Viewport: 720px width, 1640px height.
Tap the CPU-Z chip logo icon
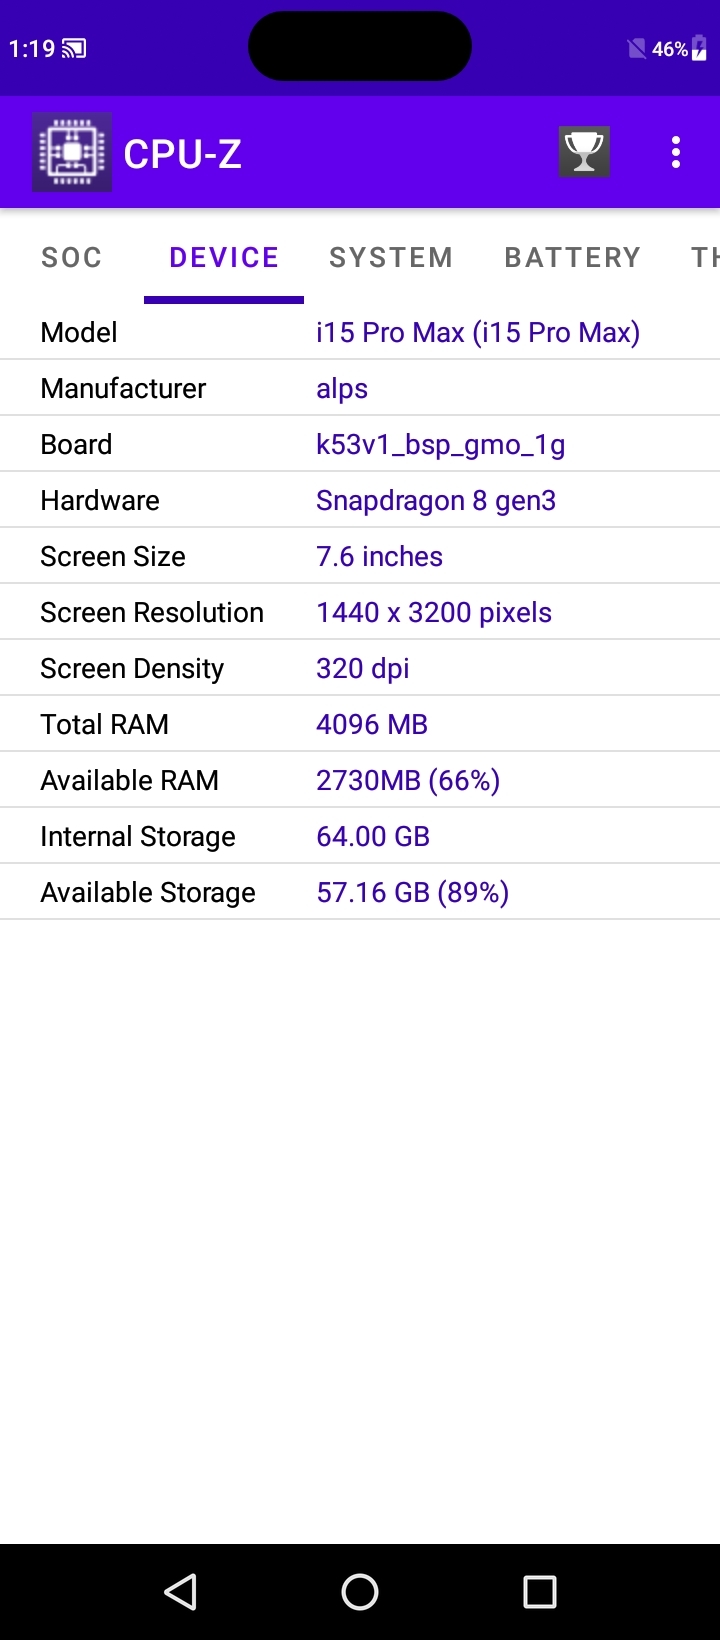72,153
